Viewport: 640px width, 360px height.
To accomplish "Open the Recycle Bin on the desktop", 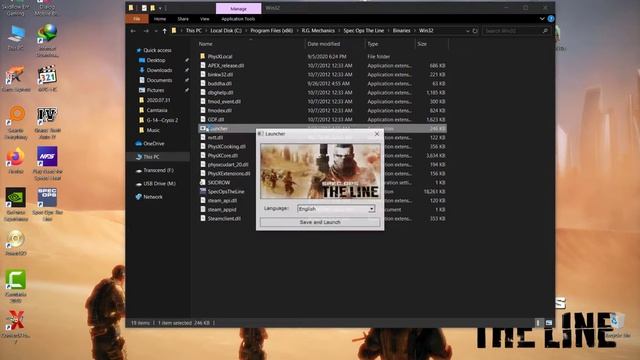I will tap(617, 325).
